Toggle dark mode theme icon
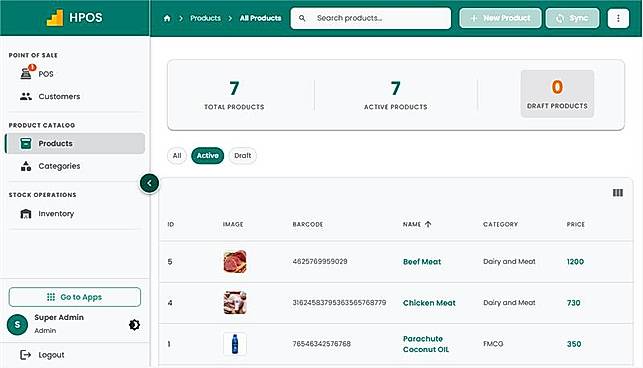 134,325
